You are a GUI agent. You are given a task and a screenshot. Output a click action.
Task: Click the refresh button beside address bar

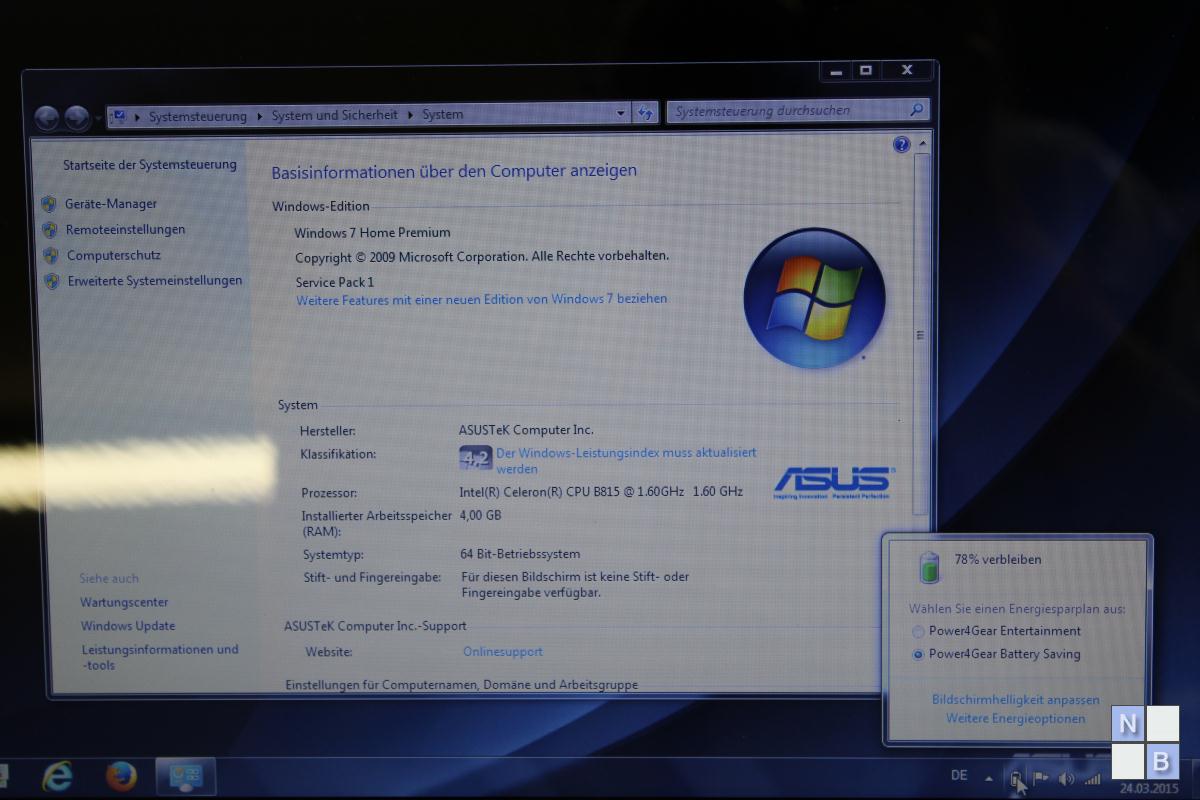(x=645, y=113)
